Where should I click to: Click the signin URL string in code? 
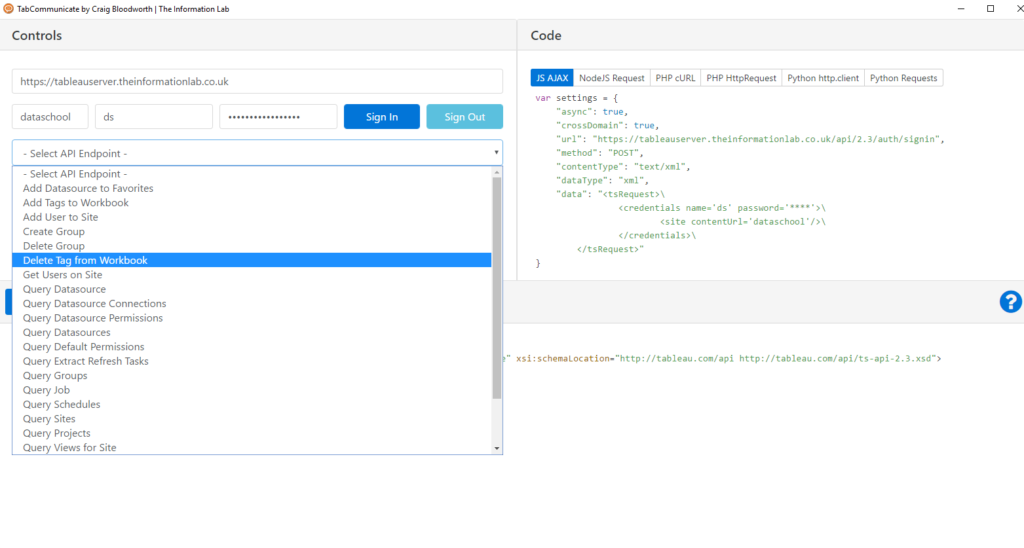point(766,139)
